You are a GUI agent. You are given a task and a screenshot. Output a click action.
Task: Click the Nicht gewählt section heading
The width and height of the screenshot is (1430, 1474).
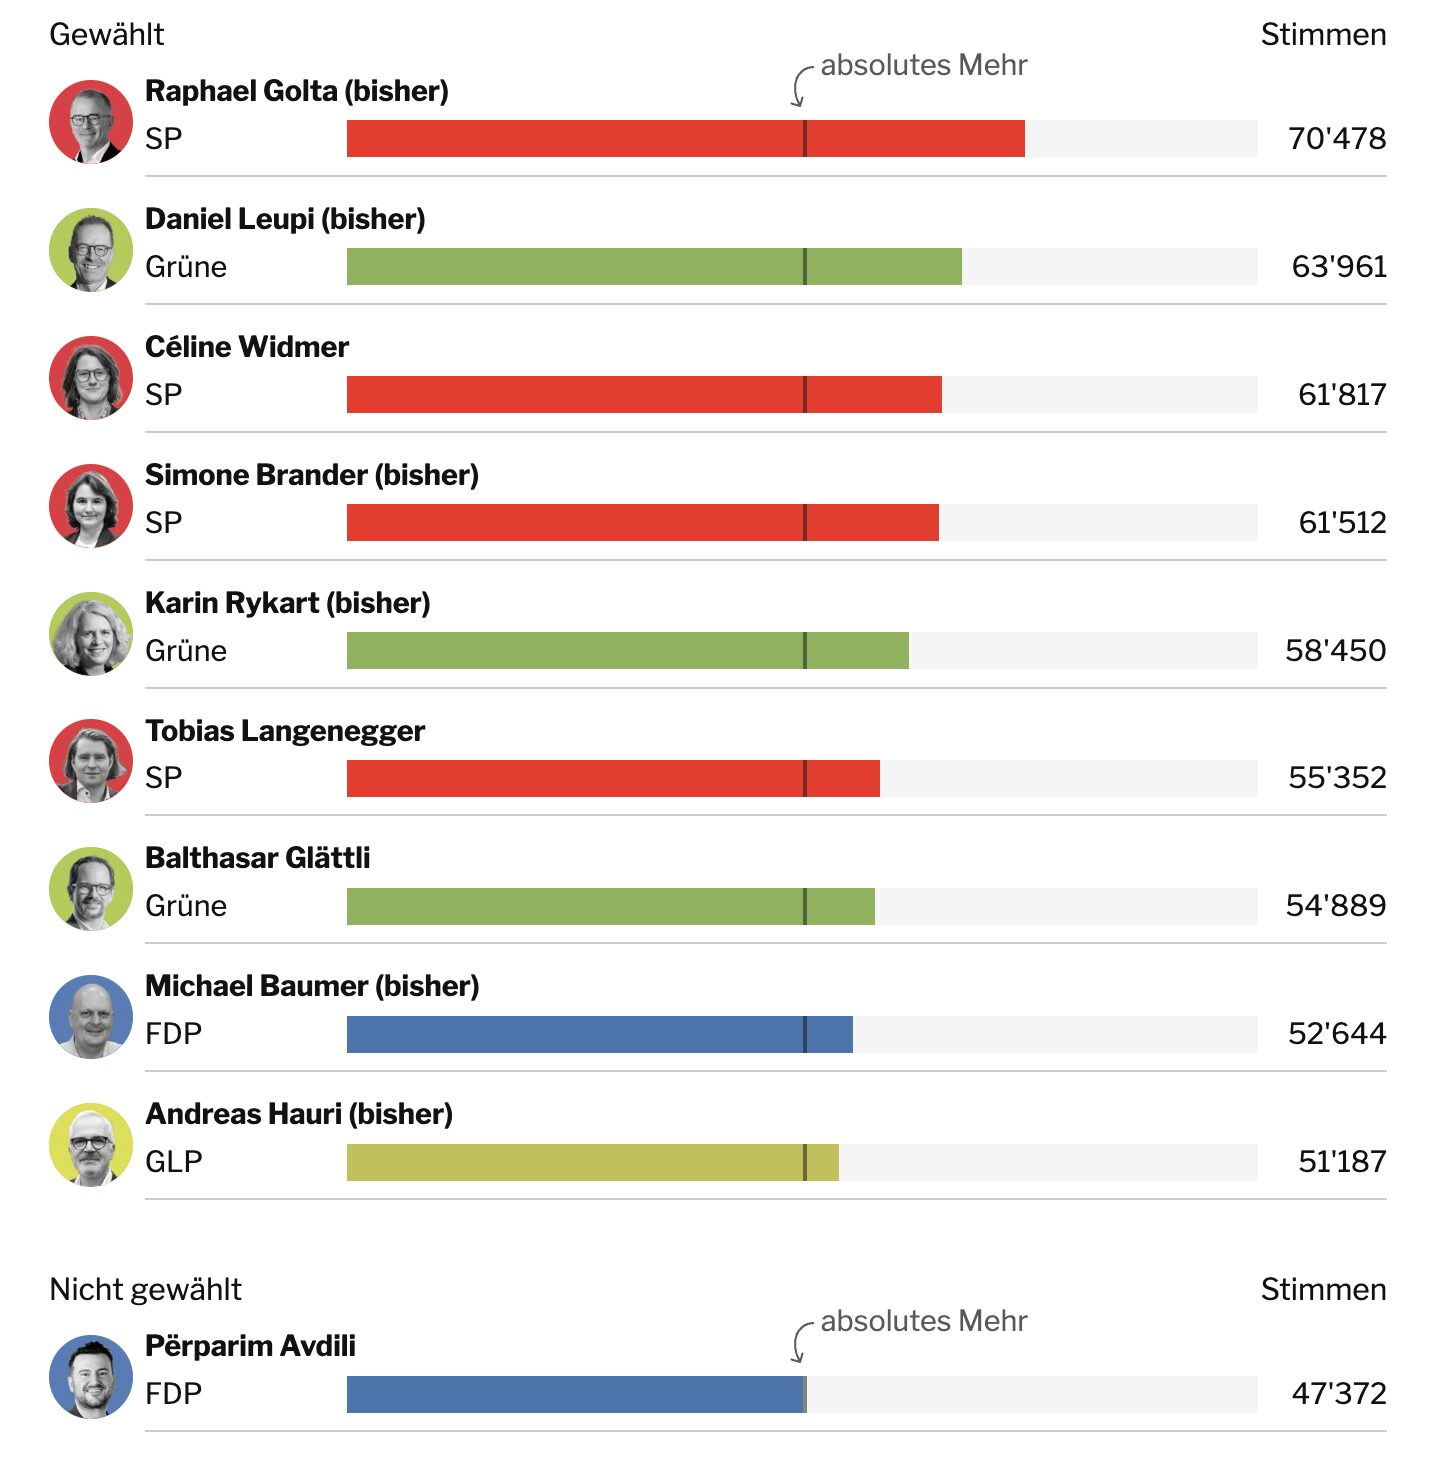pos(146,1290)
